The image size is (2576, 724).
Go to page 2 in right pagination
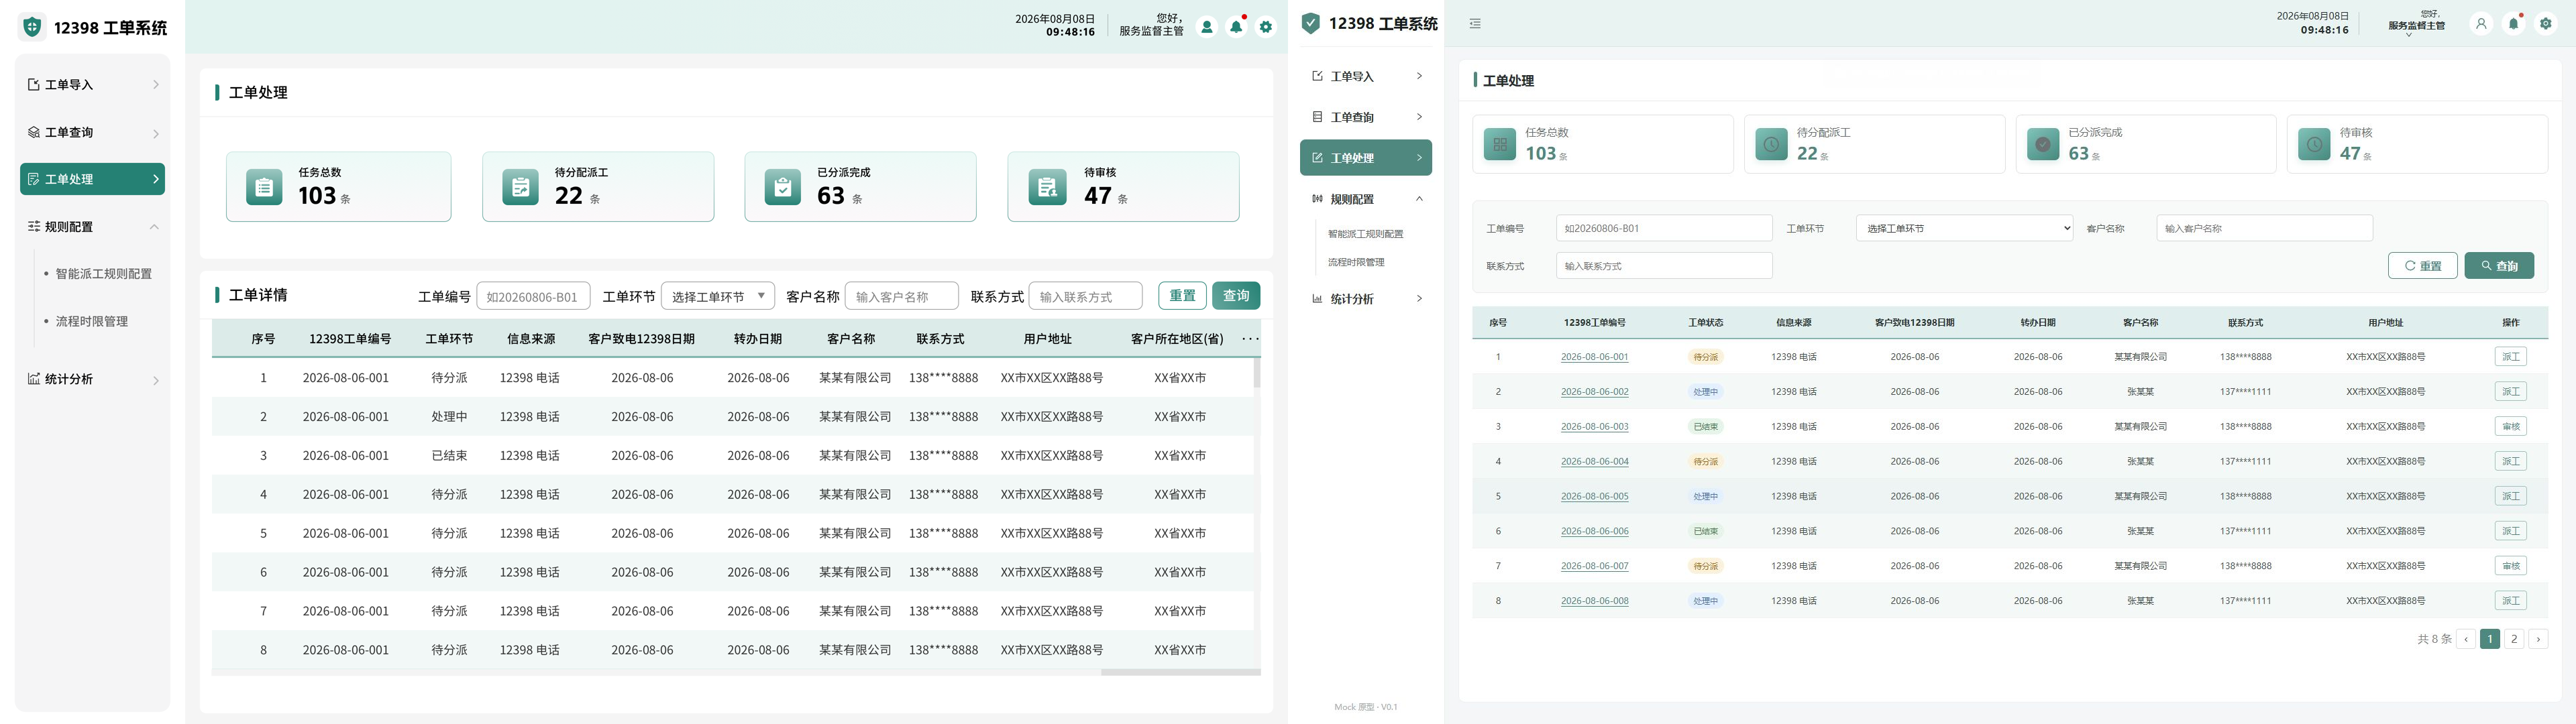pyautogui.click(x=2514, y=639)
